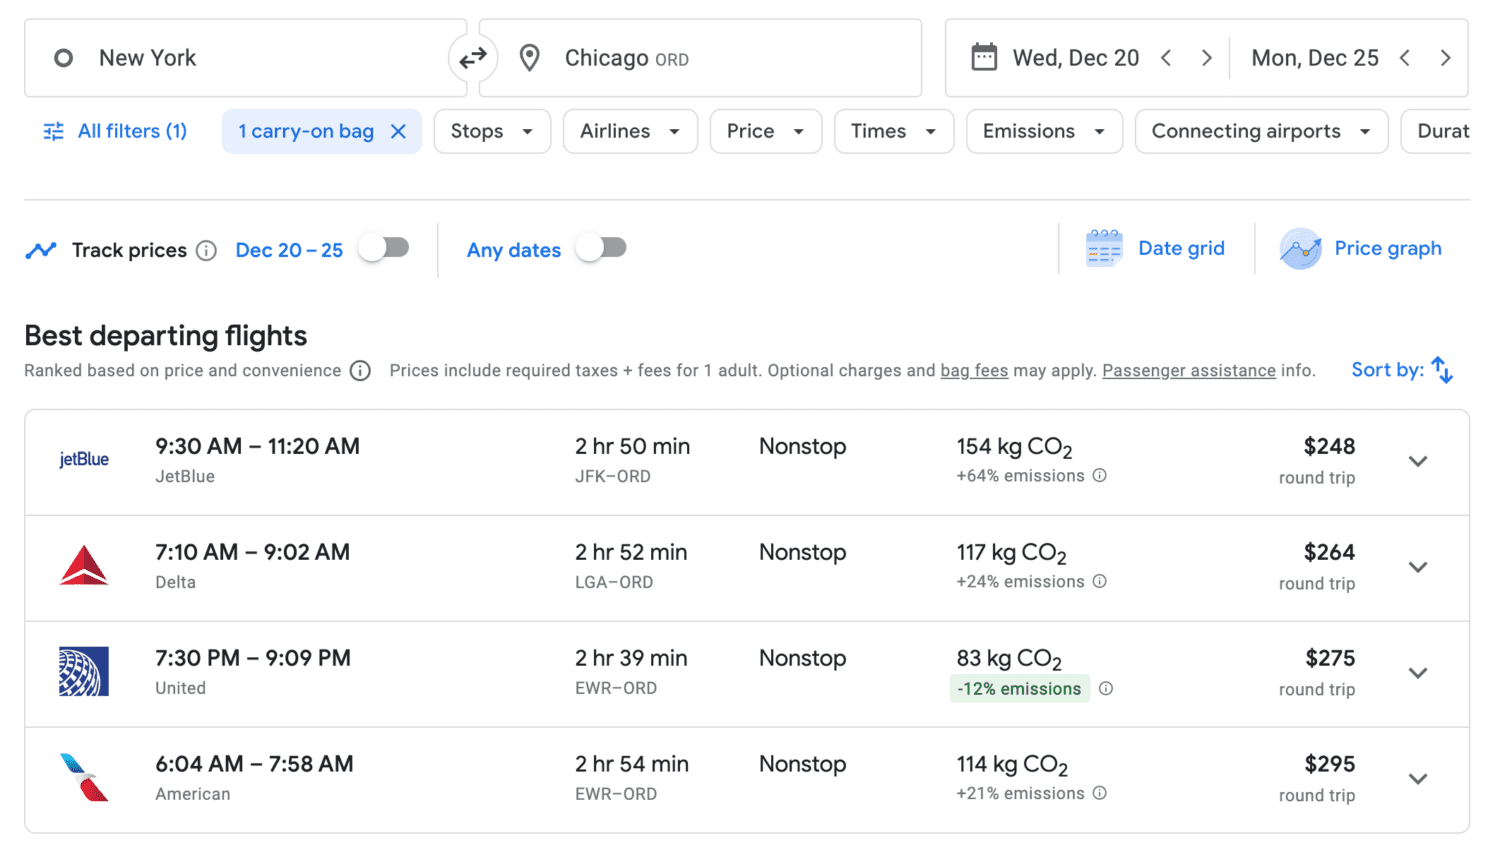Select the JetBlue airline logo
This screenshot has height=857, width=1500.
coord(84,461)
